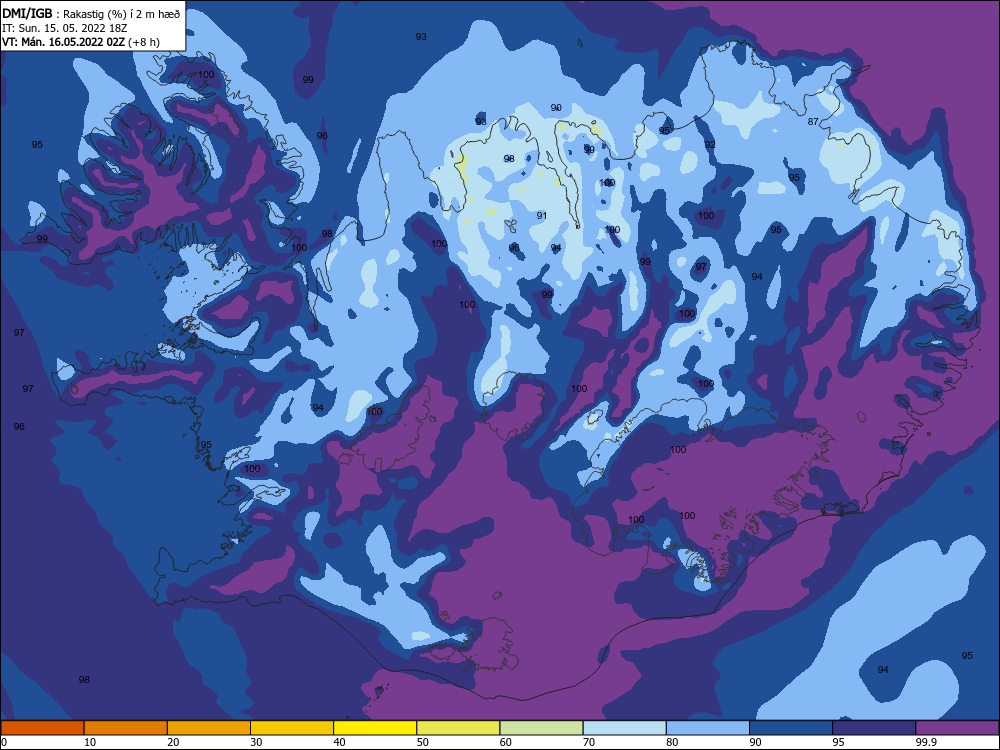
Task: Select the navy 95–99.9 legend swatch
Action: 874,728
